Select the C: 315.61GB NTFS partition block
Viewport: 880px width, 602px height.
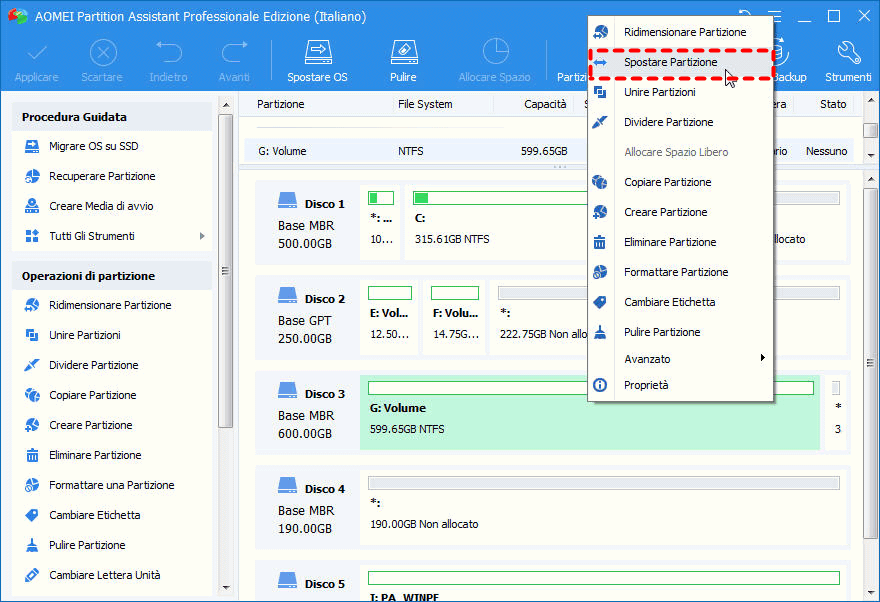[x=498, y=223]
